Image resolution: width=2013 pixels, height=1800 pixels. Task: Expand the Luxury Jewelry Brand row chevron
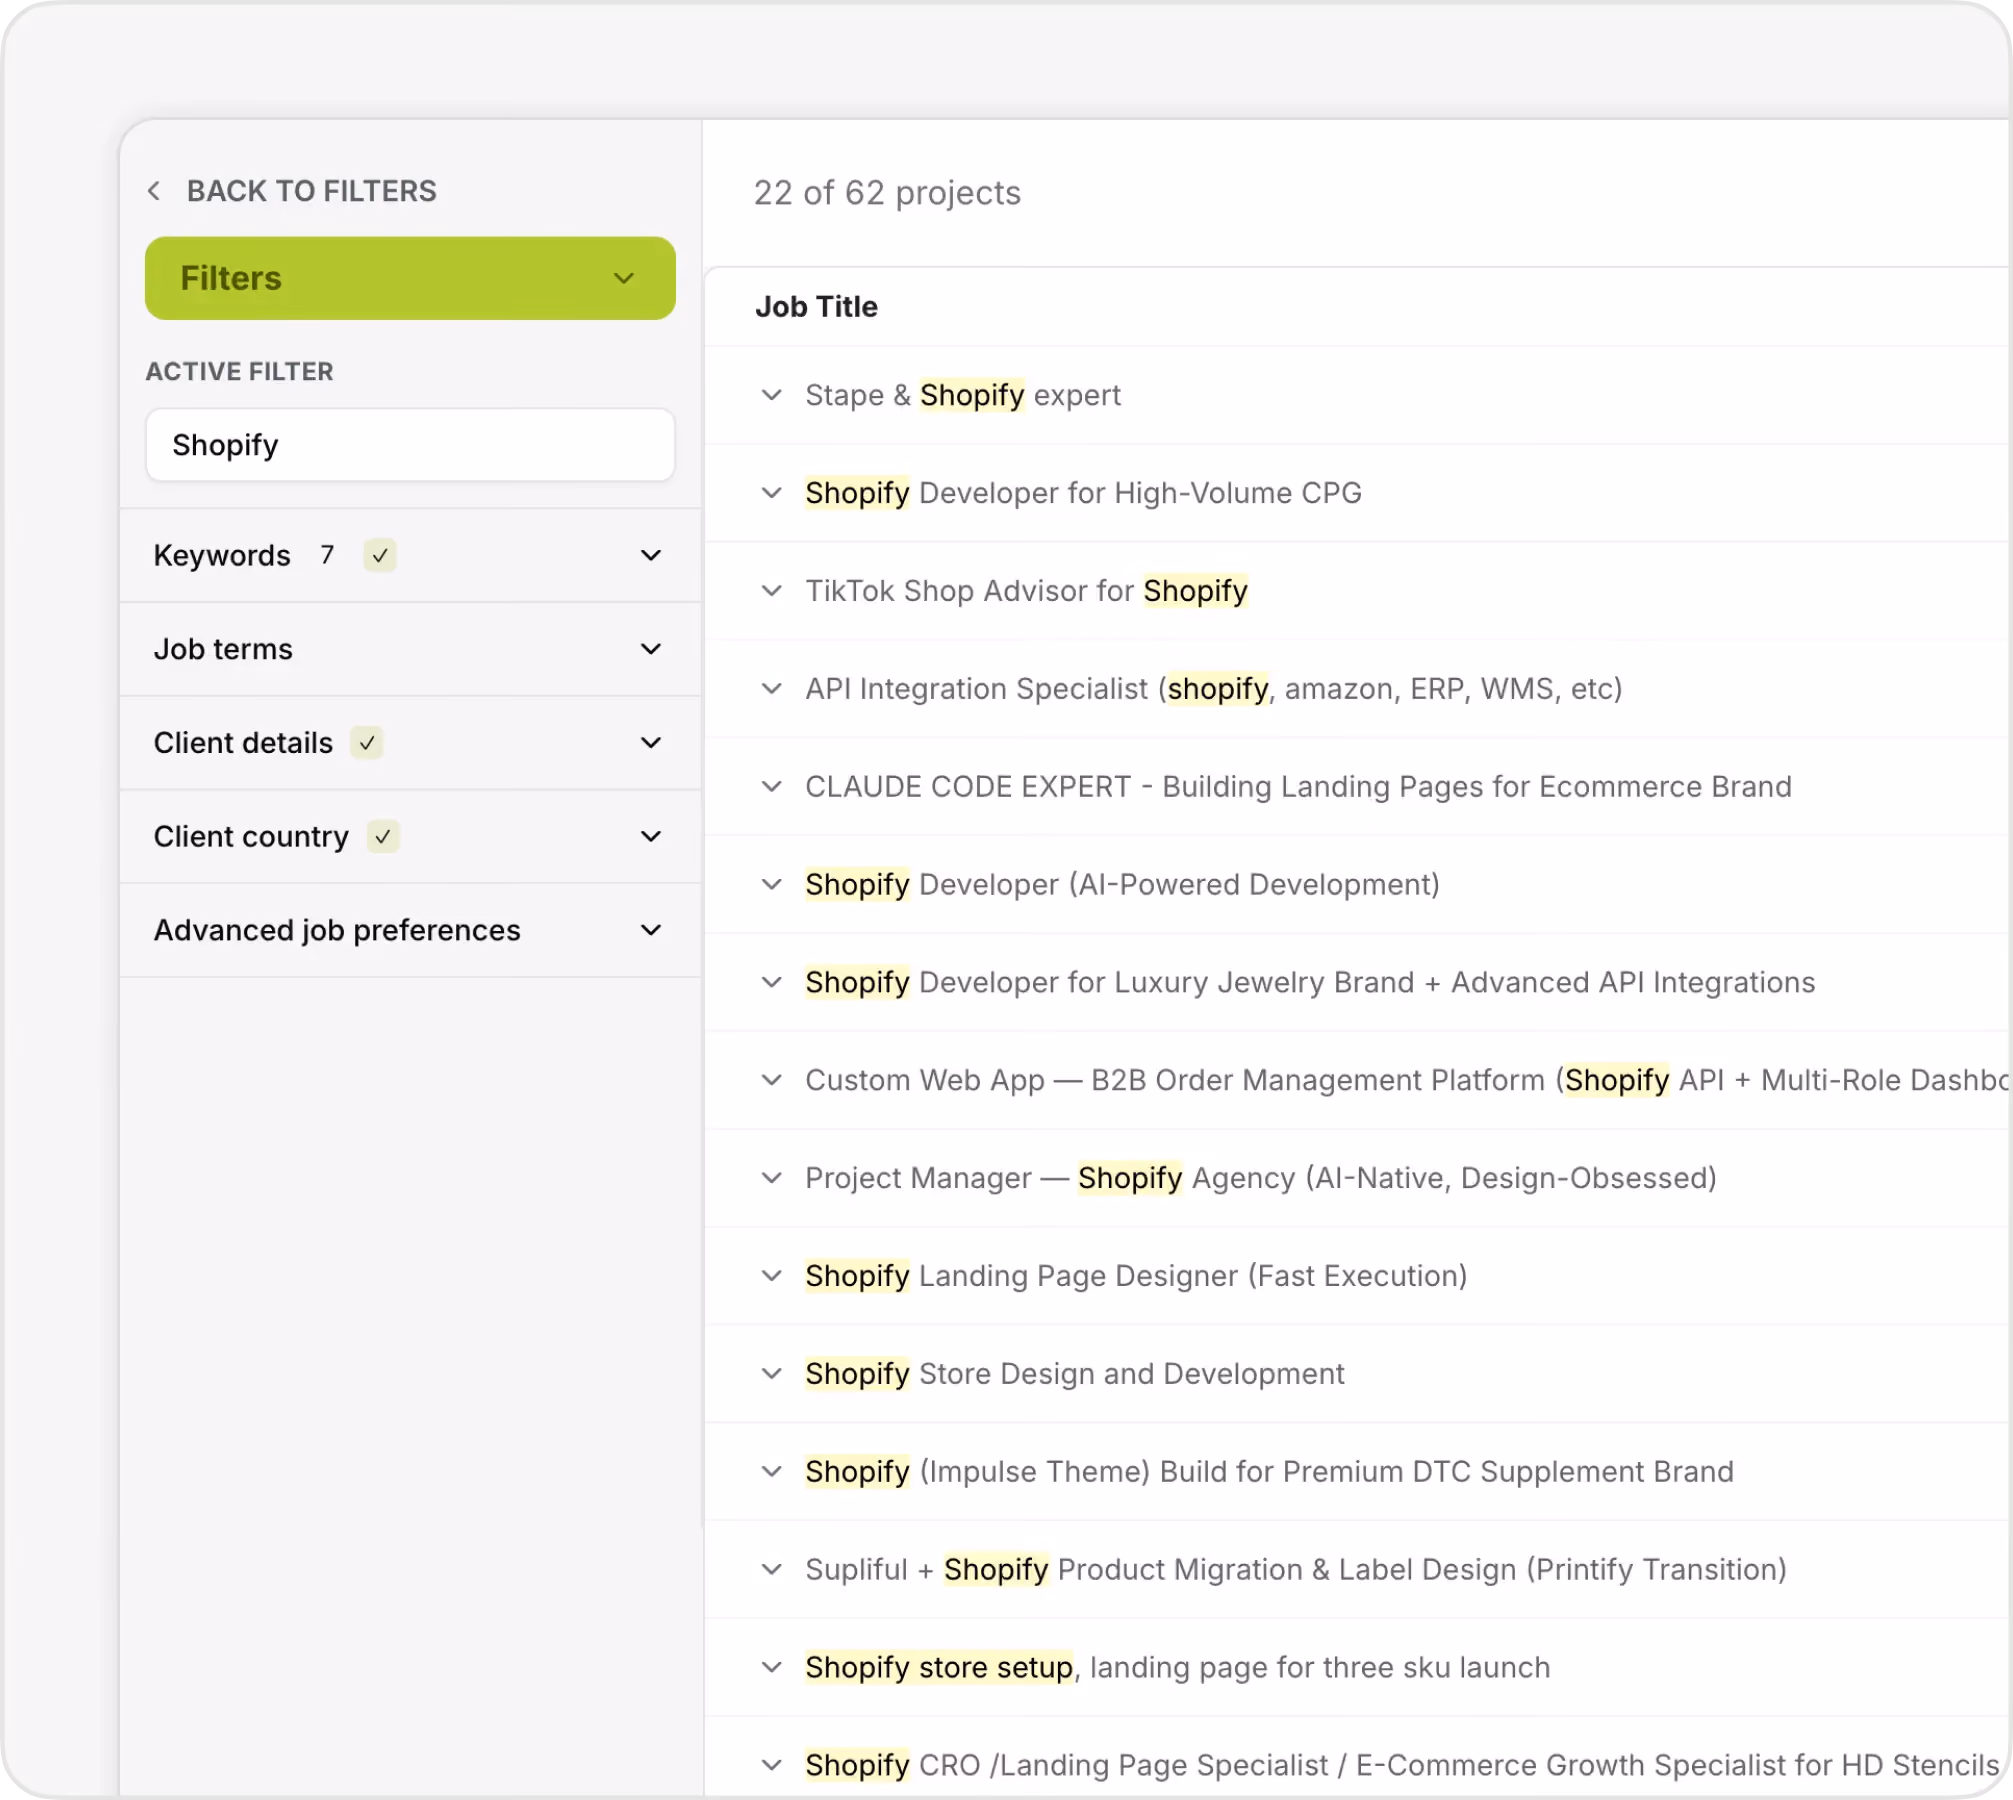(x=771, y=983)
